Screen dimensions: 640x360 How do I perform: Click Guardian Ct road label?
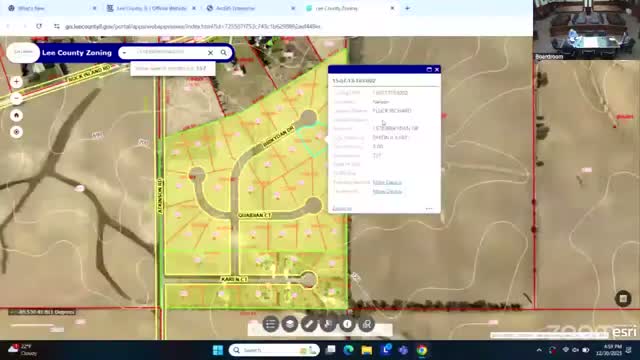255,215
